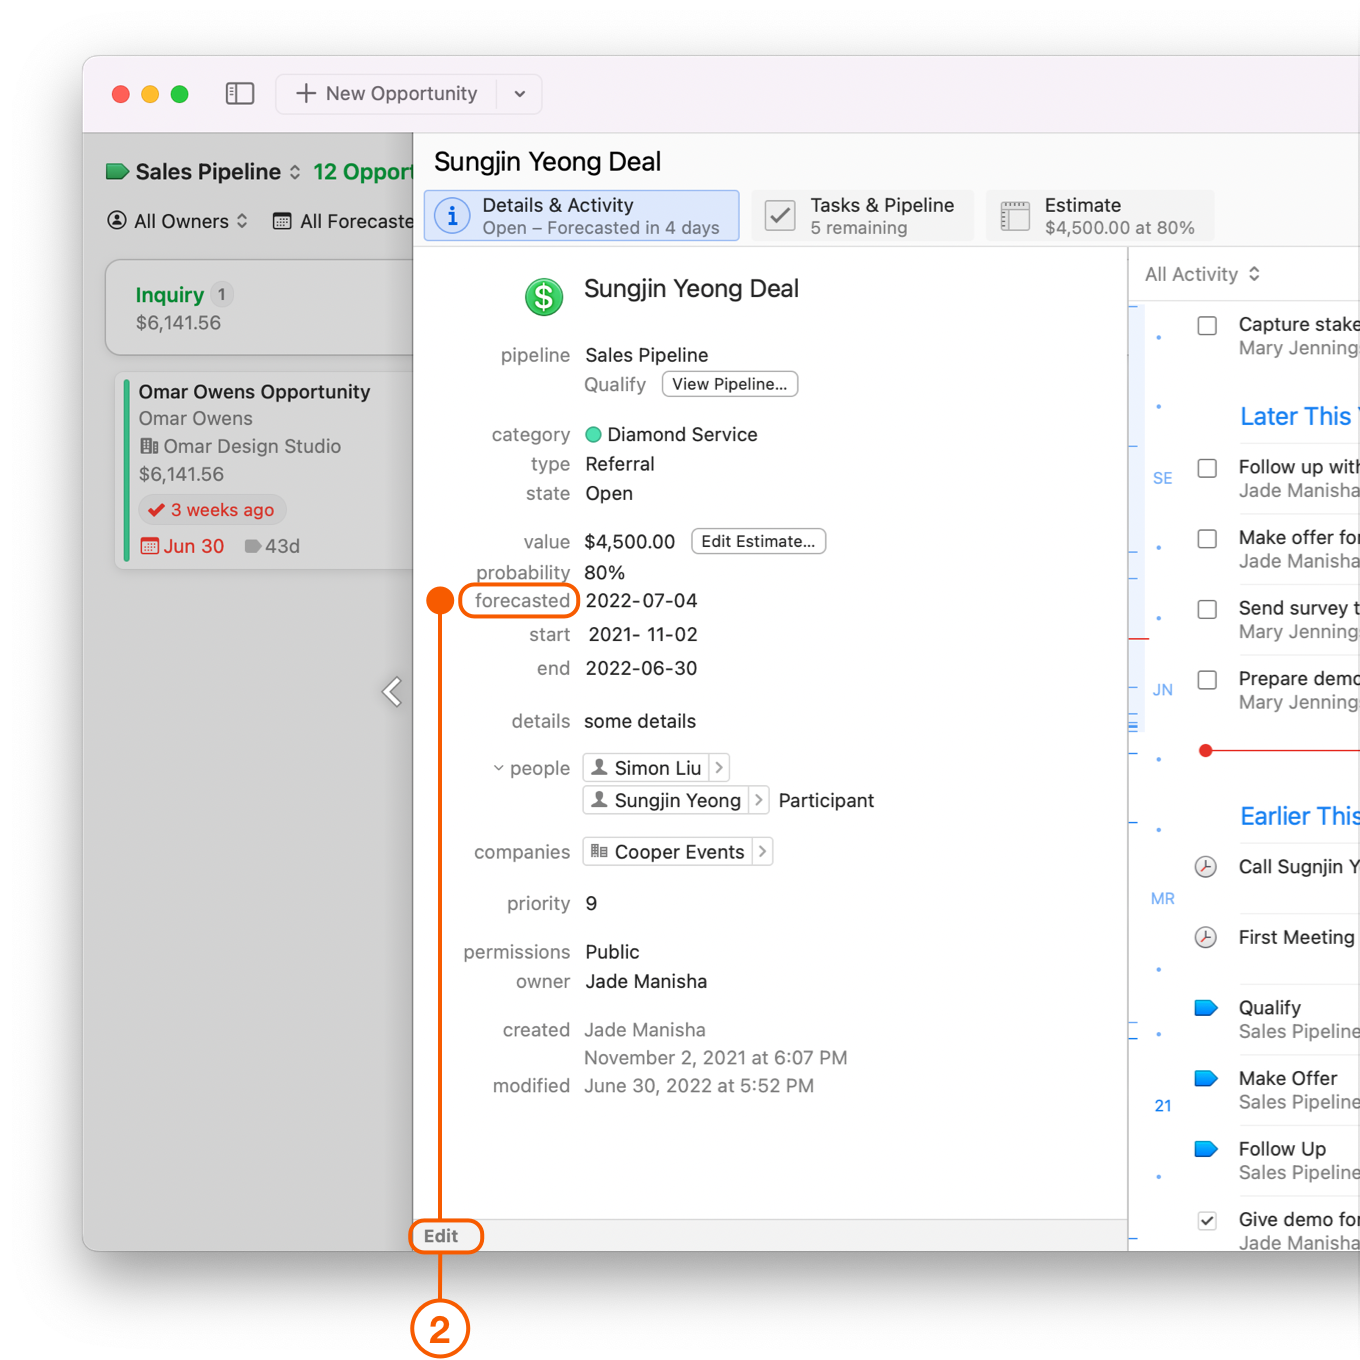
Task: Click the Edit Estimate button
Action: (x=758, y=541)
